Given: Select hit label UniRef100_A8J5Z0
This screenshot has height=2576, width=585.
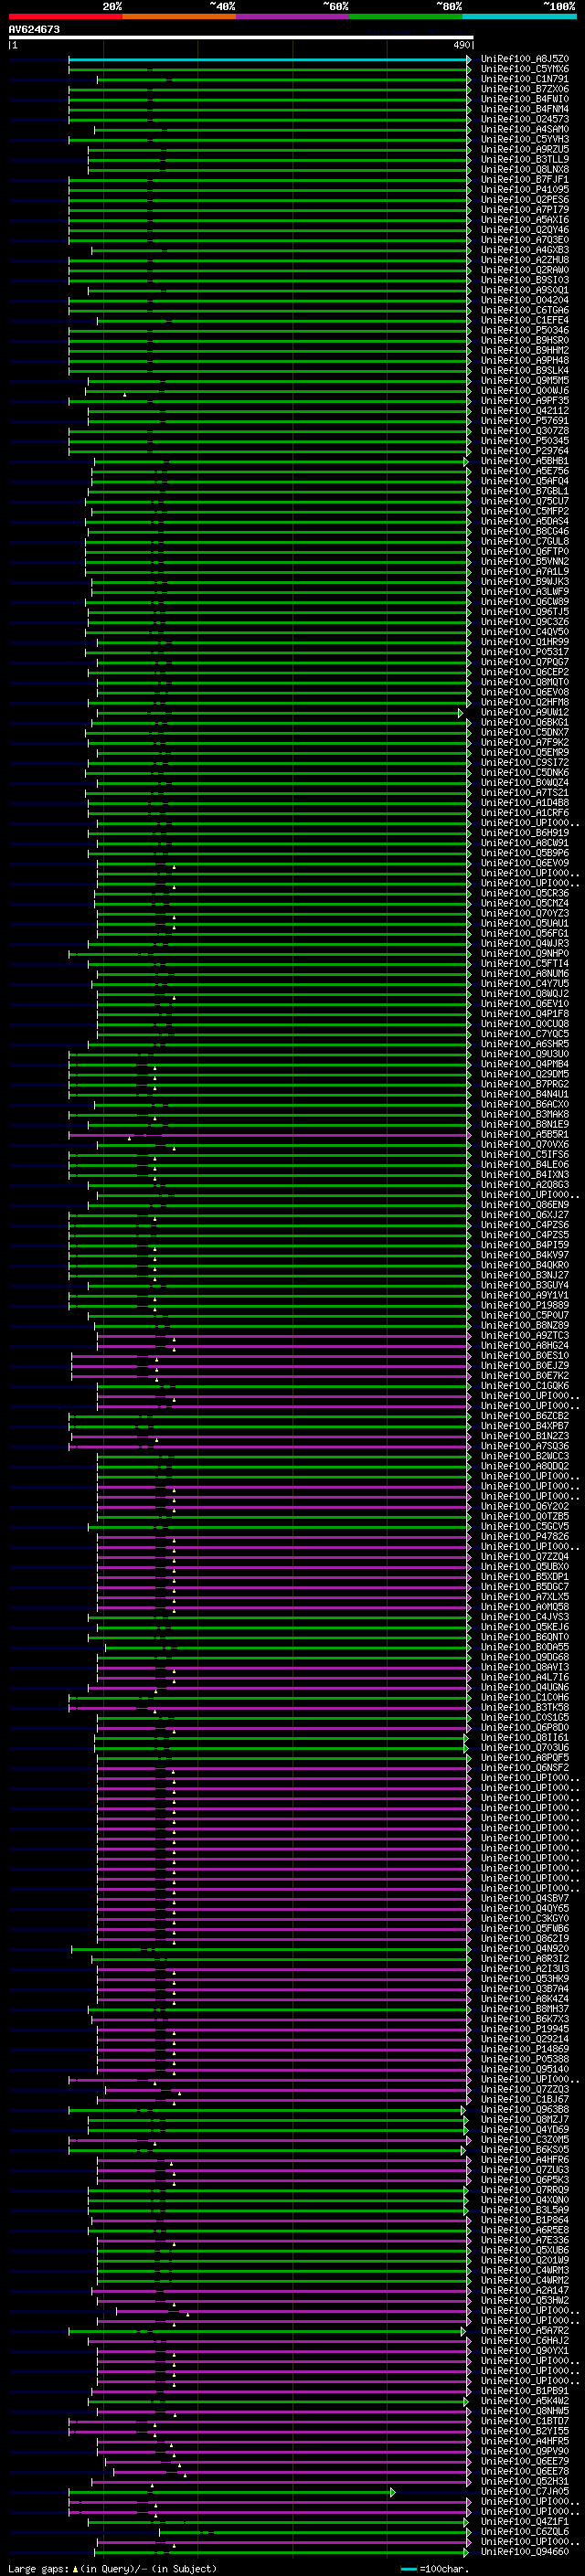Looking at the screenshot, I should tap(525, 59).
